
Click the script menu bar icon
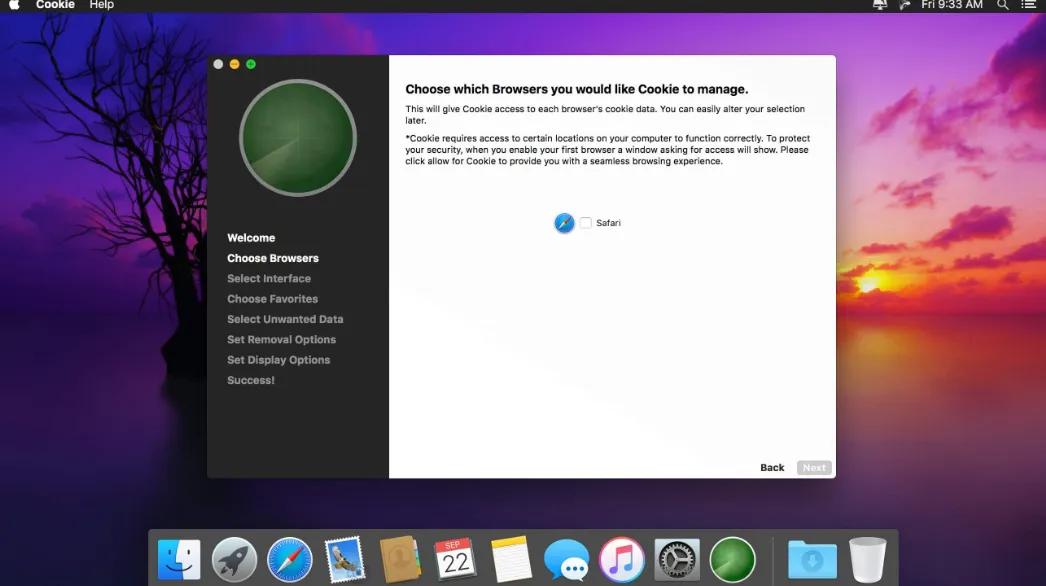tap(905, 5)
